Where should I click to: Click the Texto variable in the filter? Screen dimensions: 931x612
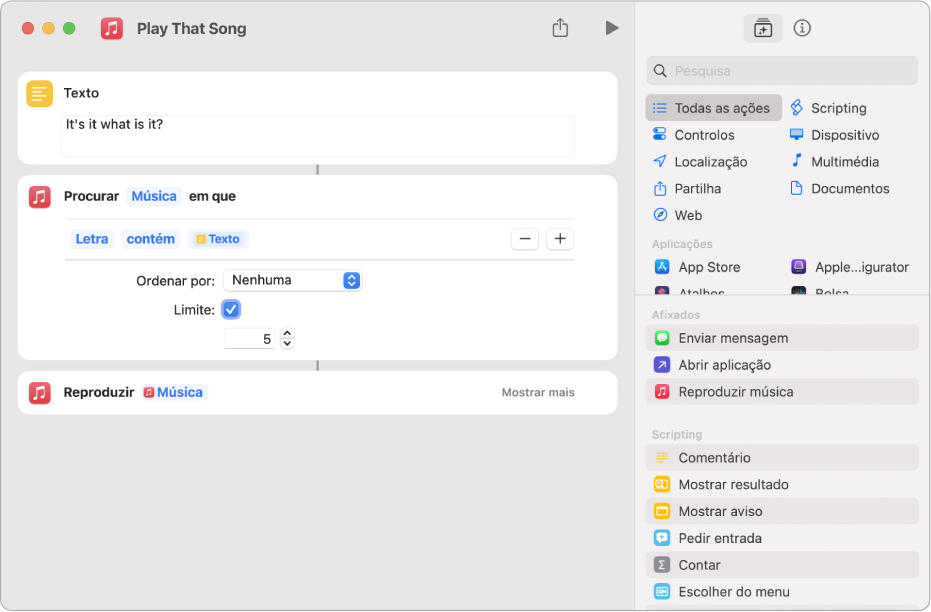(218, 239)
